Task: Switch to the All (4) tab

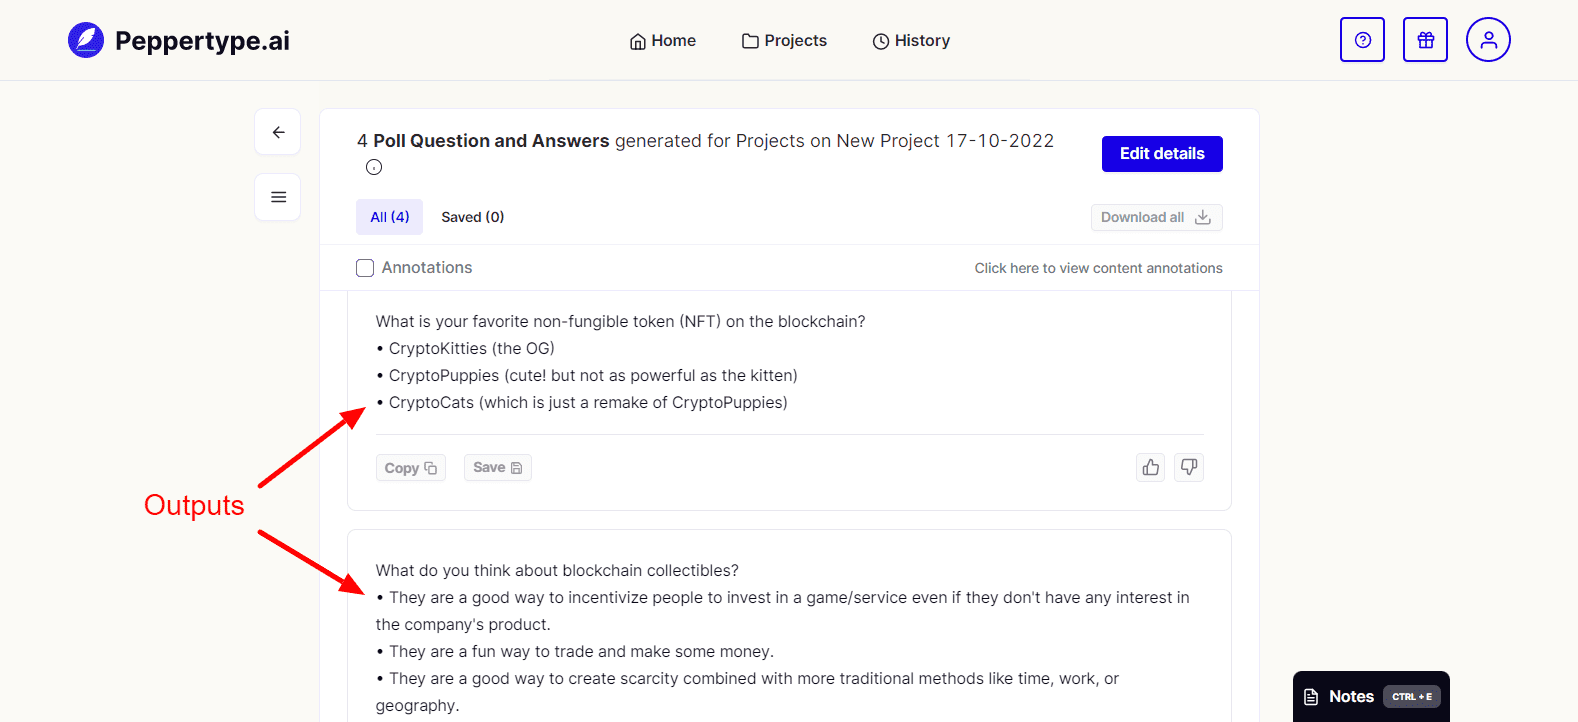Action: pyautogui.click(x=389, y=217)
